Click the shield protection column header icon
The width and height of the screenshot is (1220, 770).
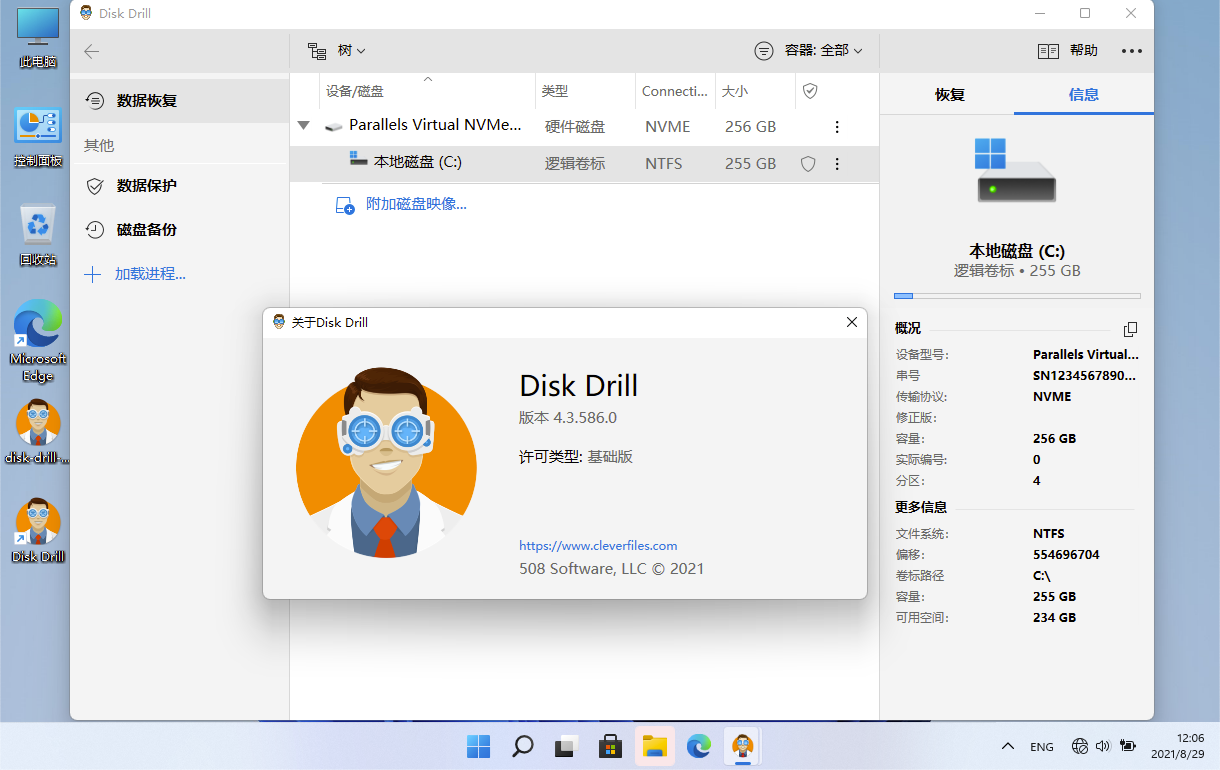tap(811, 91)
